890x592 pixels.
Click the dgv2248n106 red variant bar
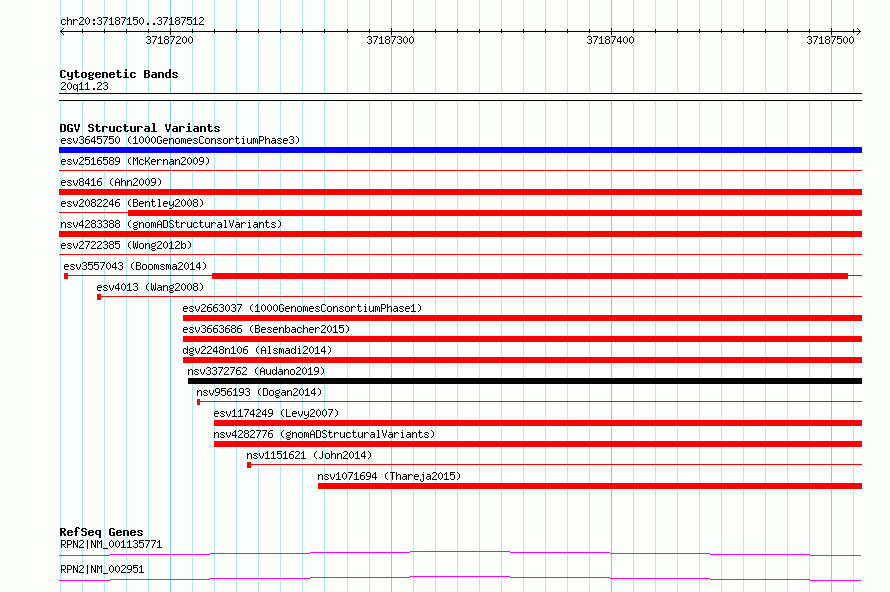[522, 360]
